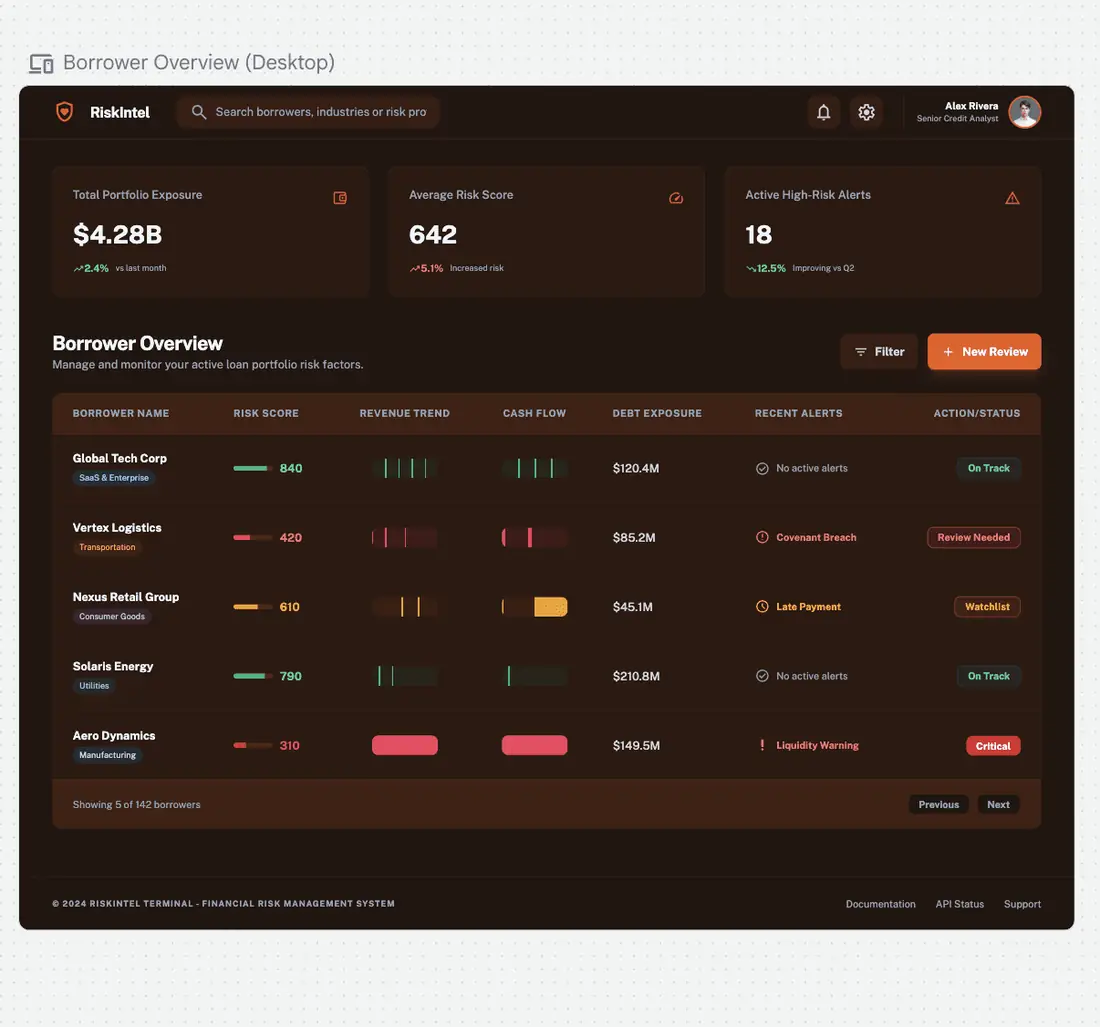This screenshot has height=1027, width=1100.
Task: Click the Watchlist badge for Nexus Retail Group
Action: tap(987, 607)
